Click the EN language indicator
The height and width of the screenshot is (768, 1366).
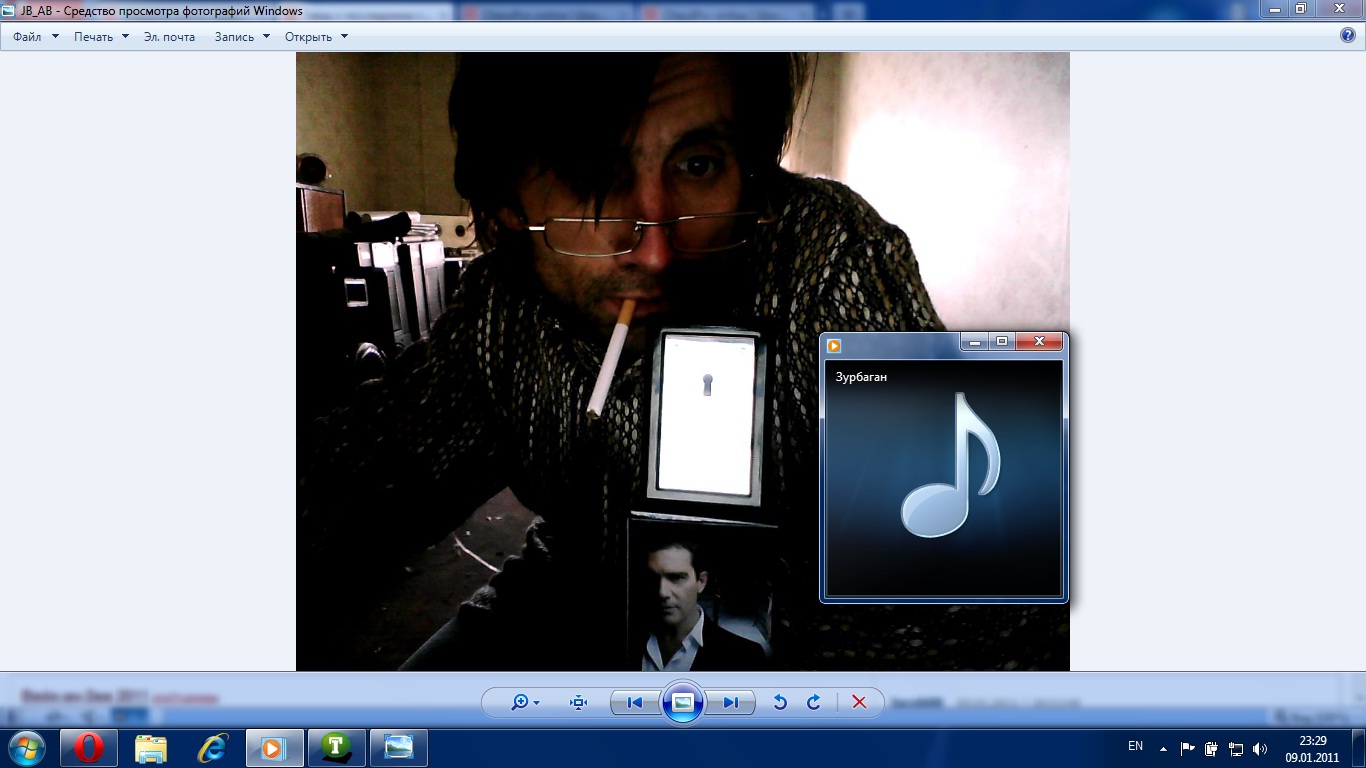[x=1135, y=746]
